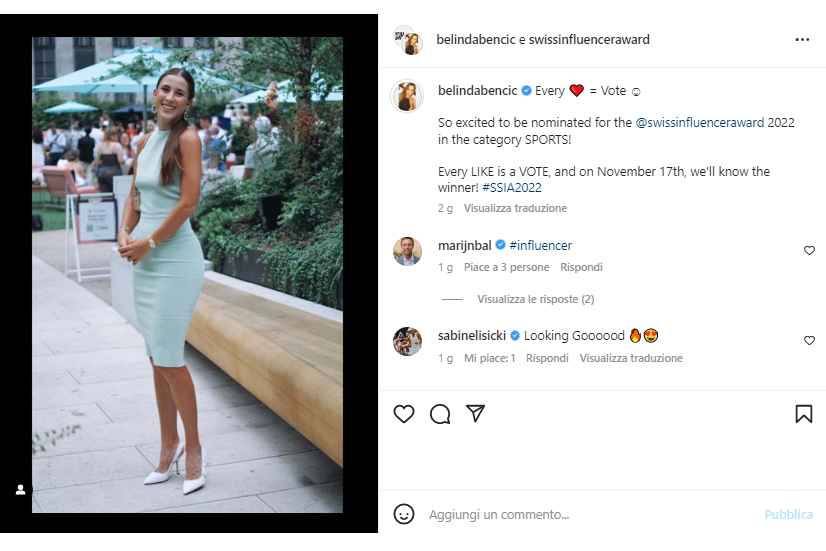Open sabinelisicki's profile avatar
The height and width of the screenshot is (551, 826).
[407, 341]
